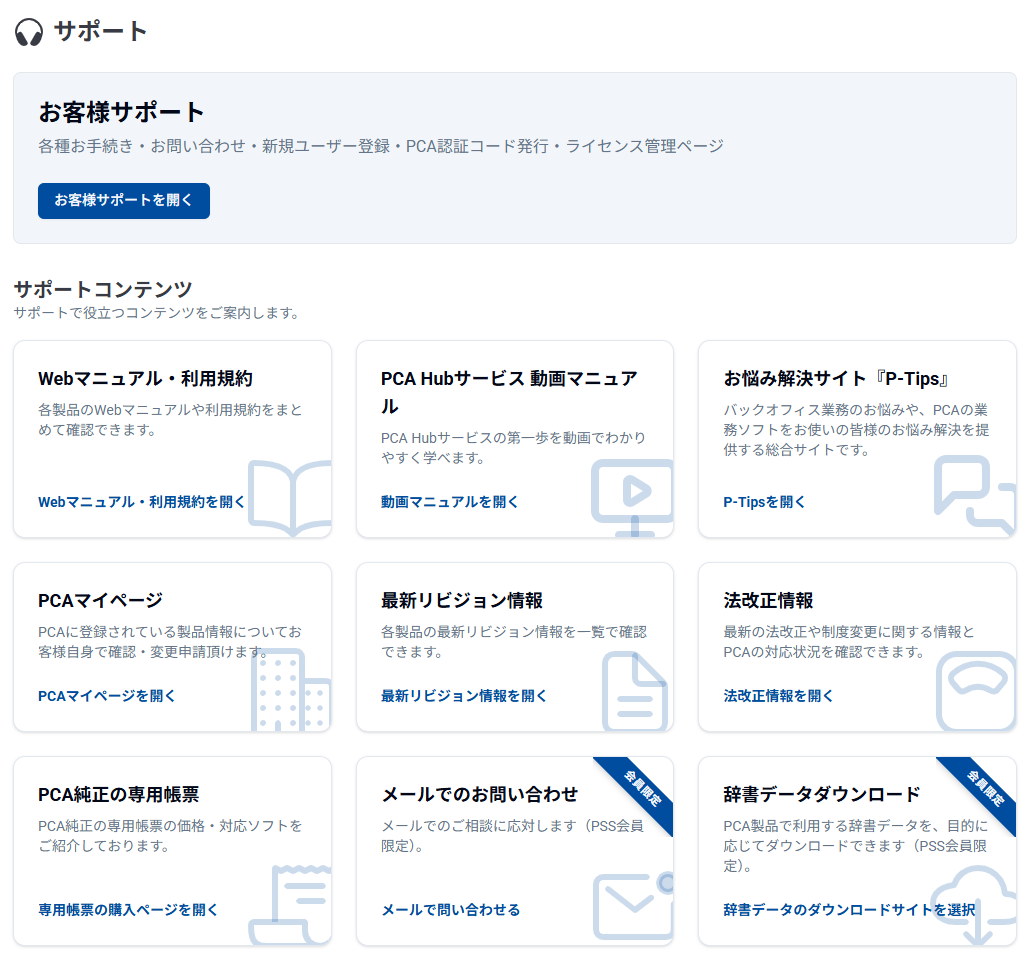Click the headphone support icon
1030x968 pixels.
(x=29, y=32)
